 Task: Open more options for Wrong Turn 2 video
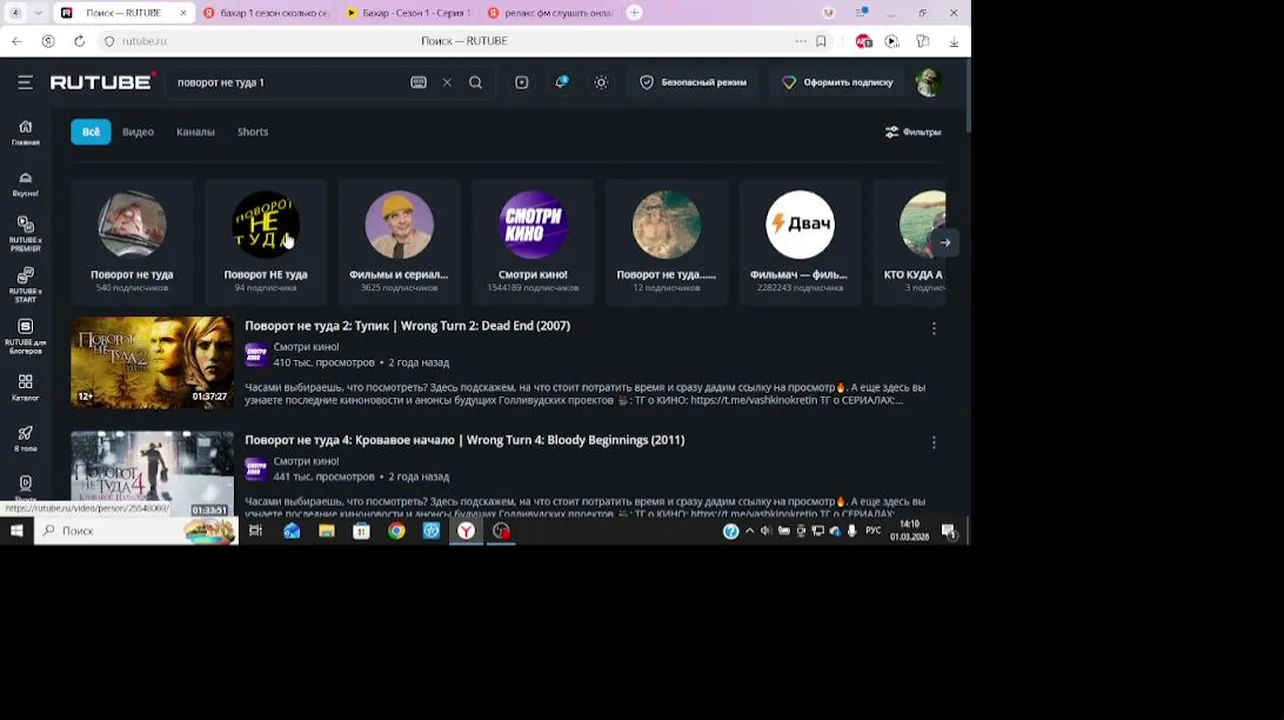pos(934,328)
